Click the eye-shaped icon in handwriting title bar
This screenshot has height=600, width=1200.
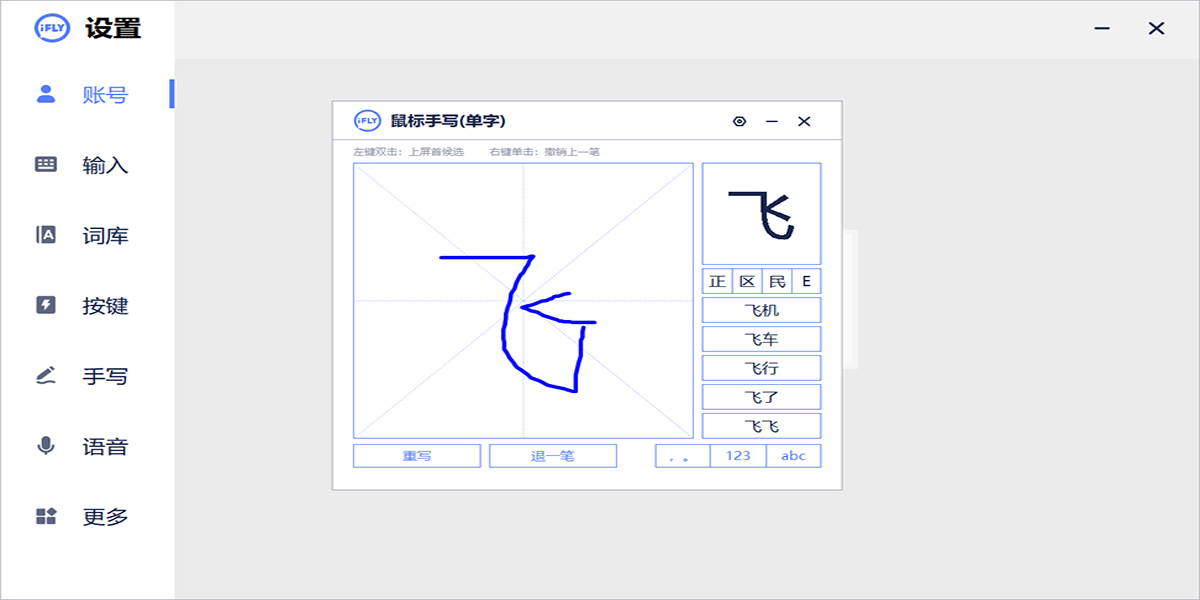coord(739,121)
